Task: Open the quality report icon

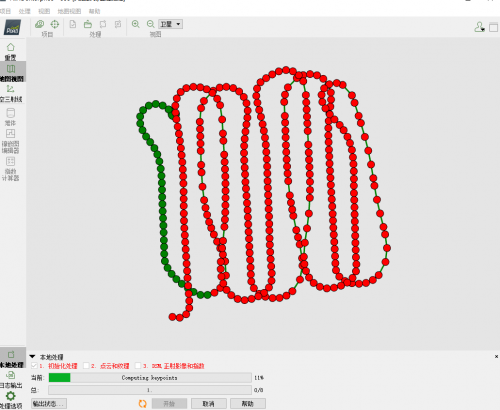Action: 73,24
